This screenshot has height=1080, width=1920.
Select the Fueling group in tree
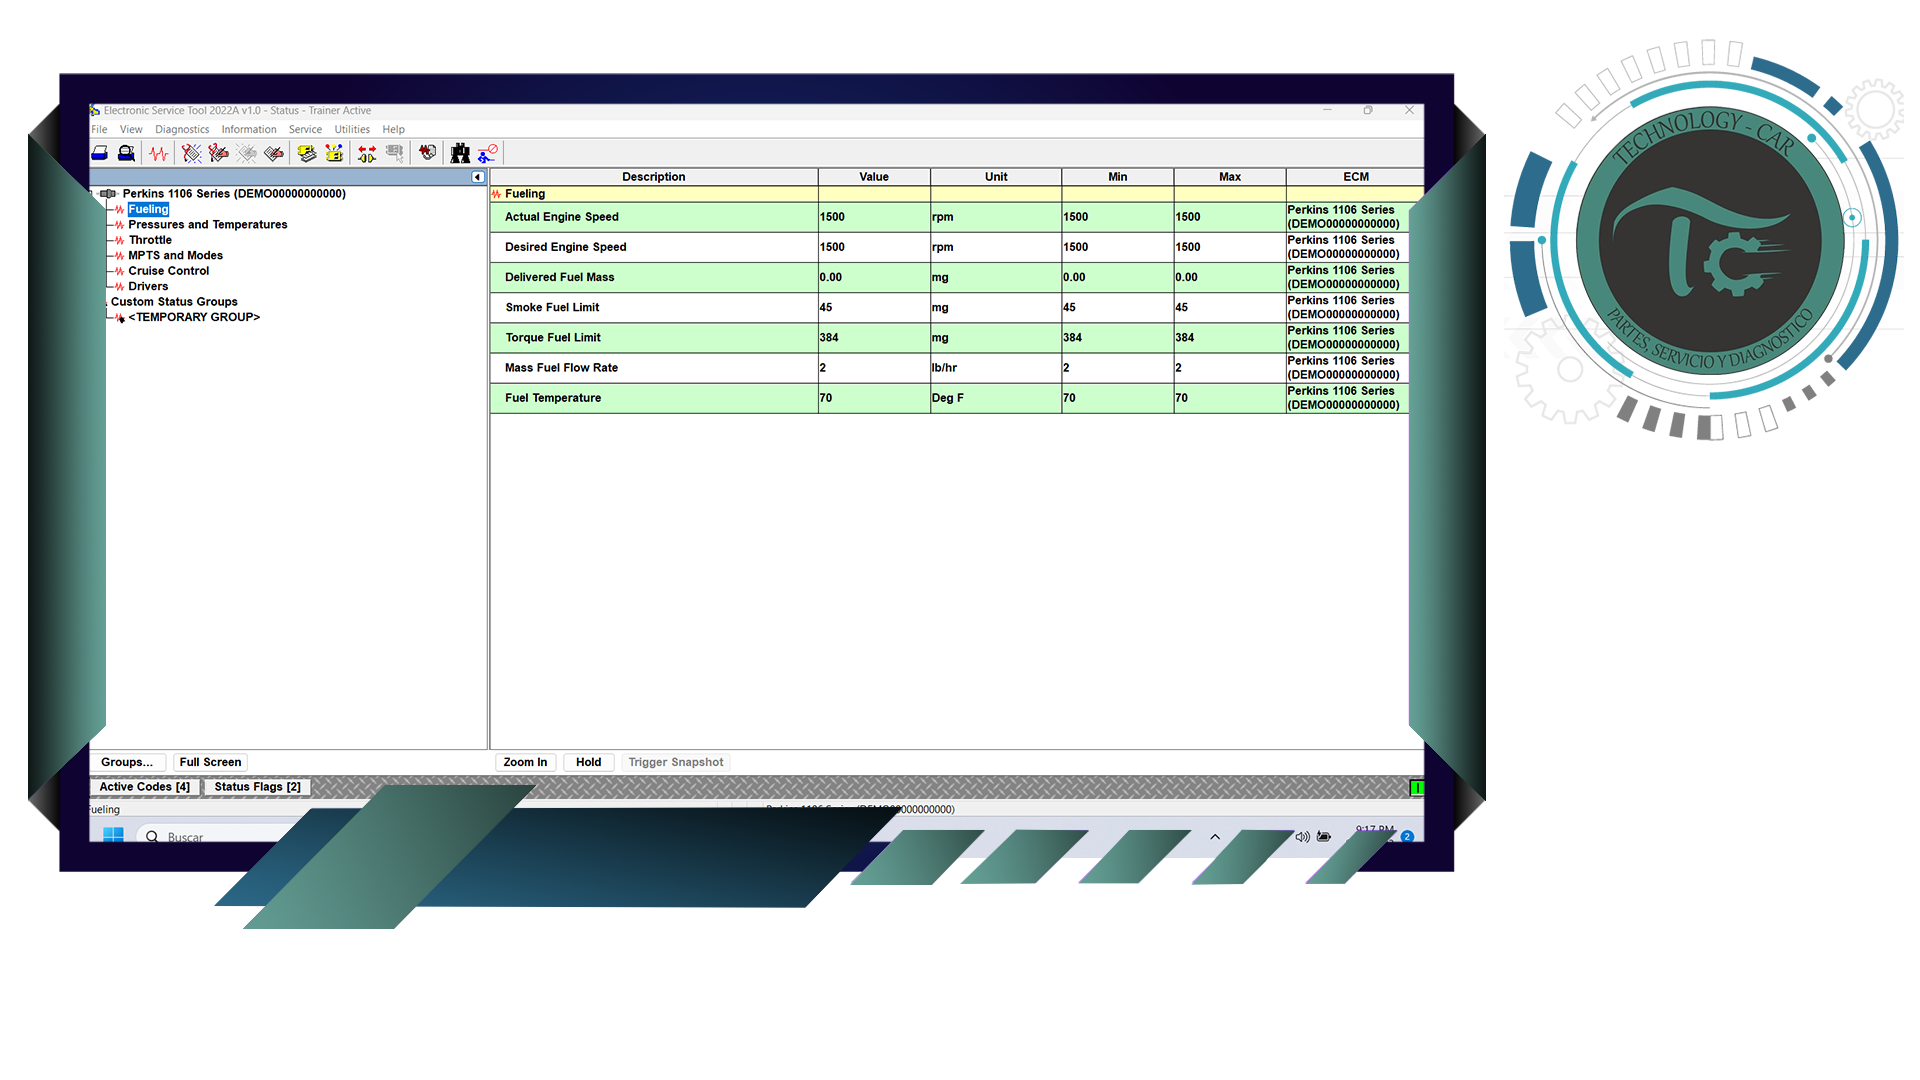[148, 209]
